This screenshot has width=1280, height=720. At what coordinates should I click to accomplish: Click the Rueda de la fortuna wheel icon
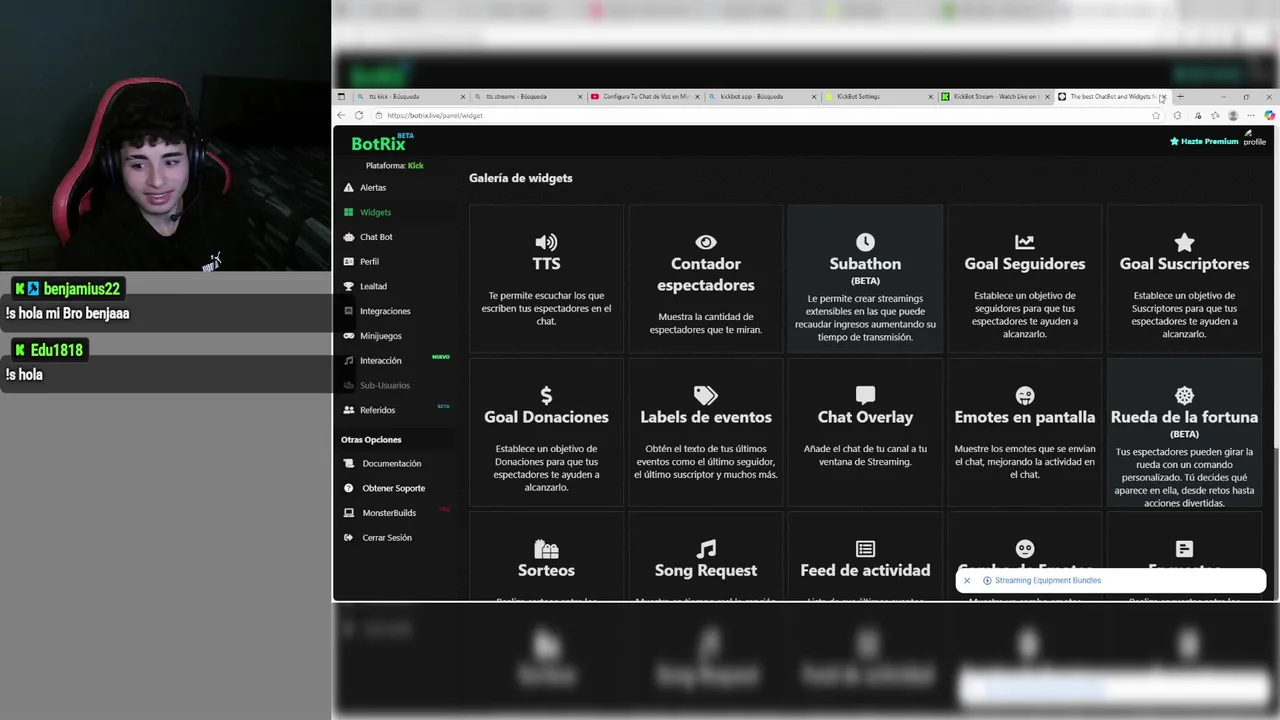[1184, 396]
